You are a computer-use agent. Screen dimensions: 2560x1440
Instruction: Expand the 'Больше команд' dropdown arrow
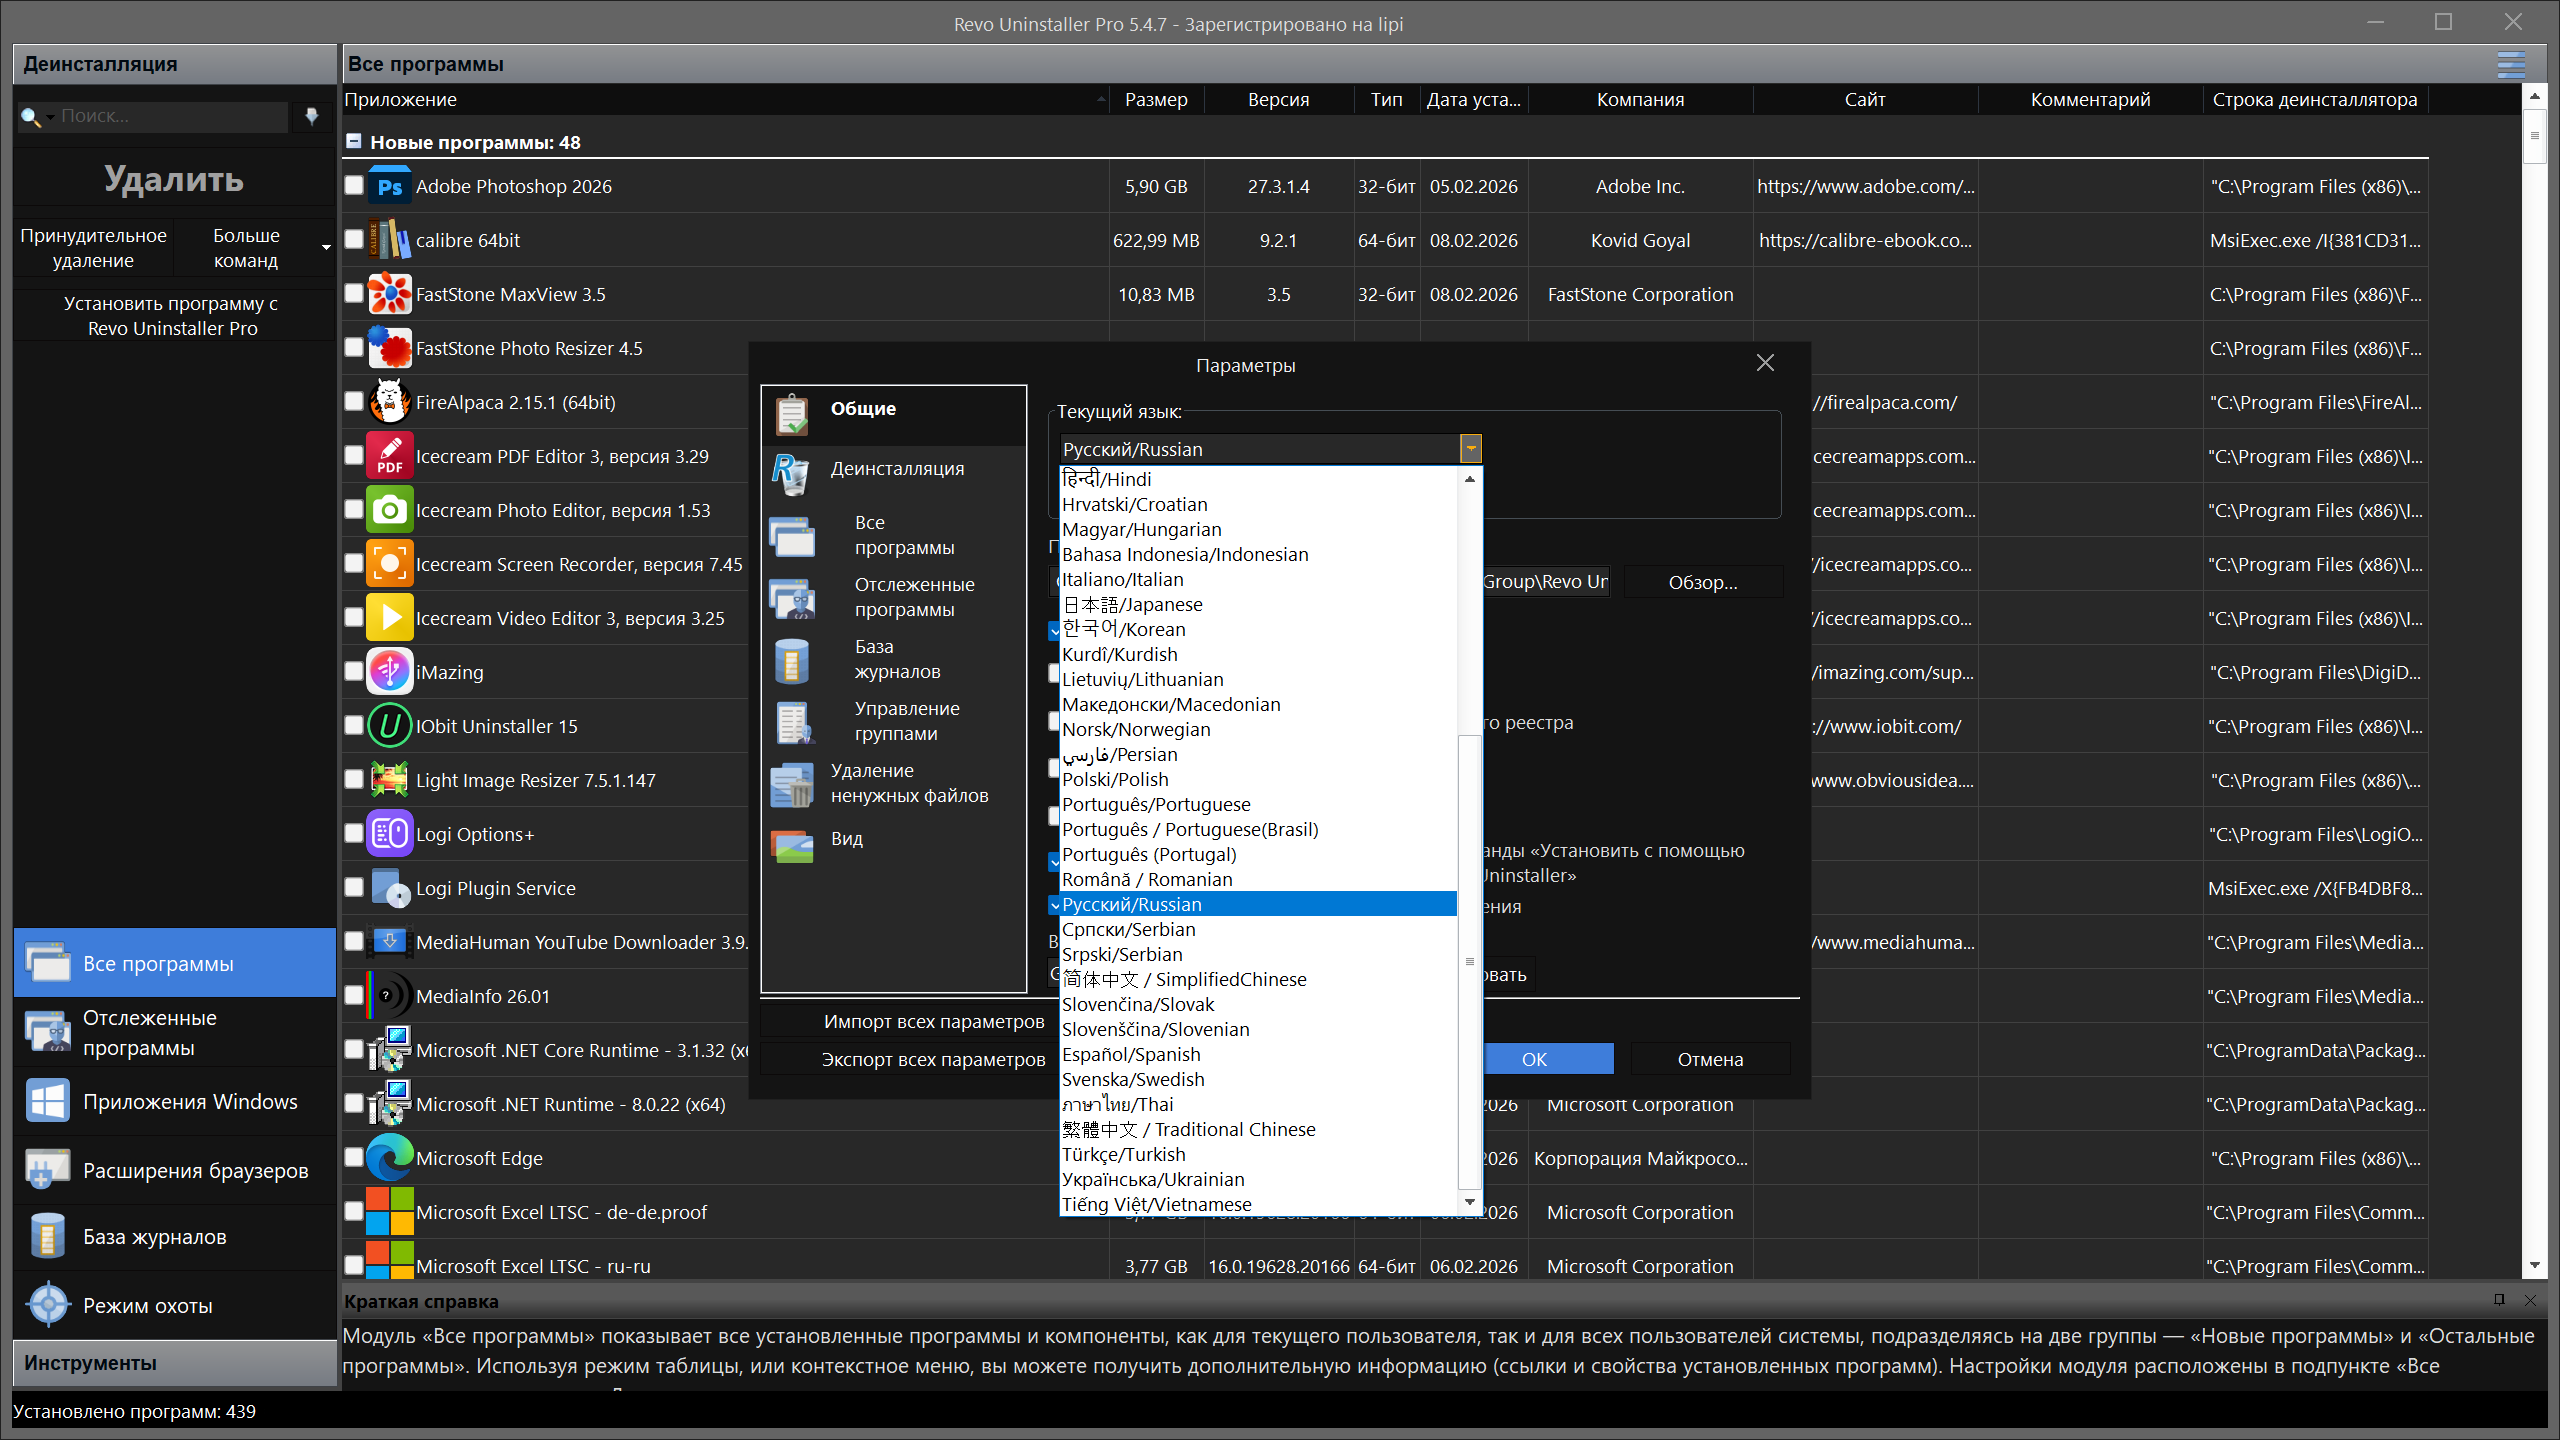click(326, 247)
